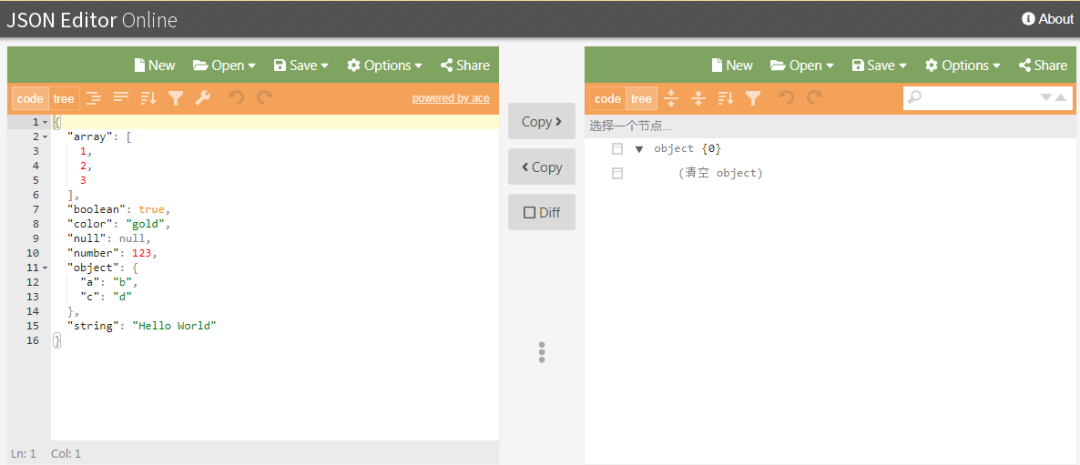Click redo arrow in right editor toolbar
The width and height of the screenshot is (1080, 465).
pos(814,99)
